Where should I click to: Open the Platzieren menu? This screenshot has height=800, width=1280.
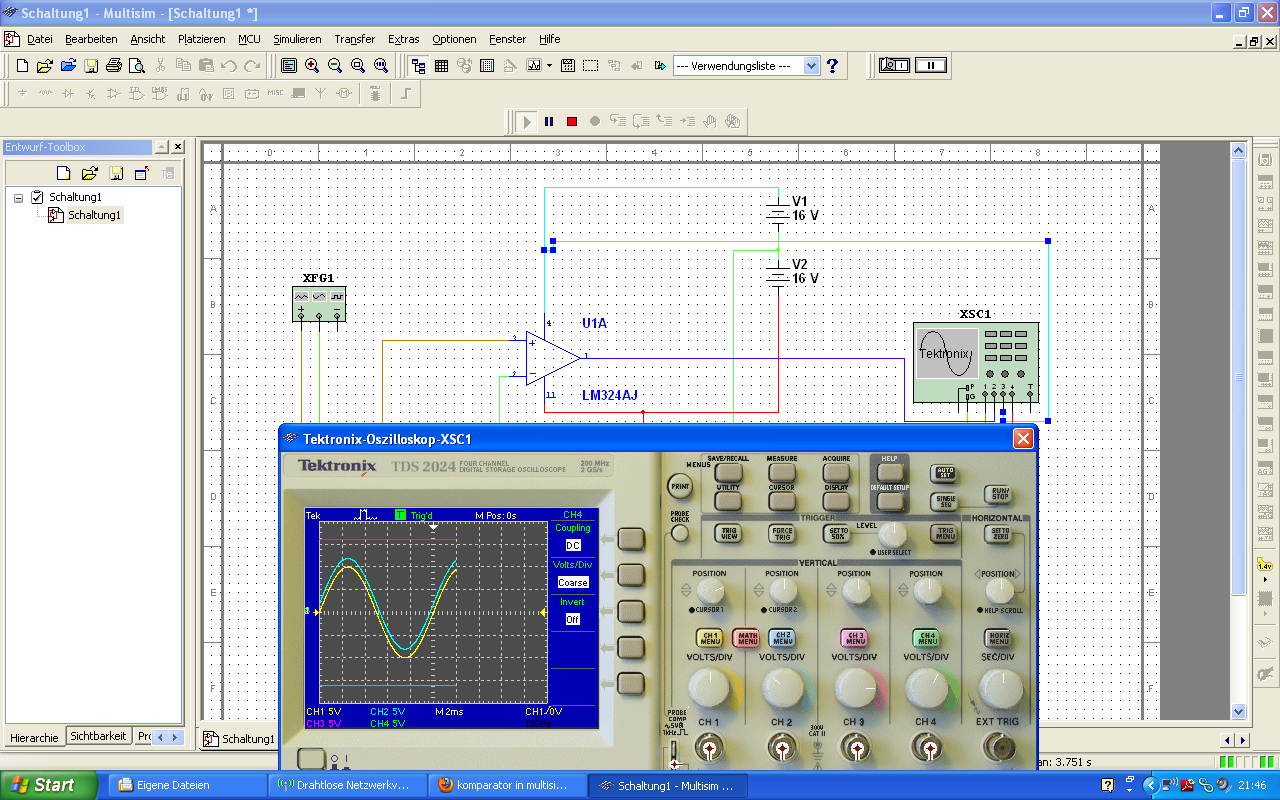[202, 39]
